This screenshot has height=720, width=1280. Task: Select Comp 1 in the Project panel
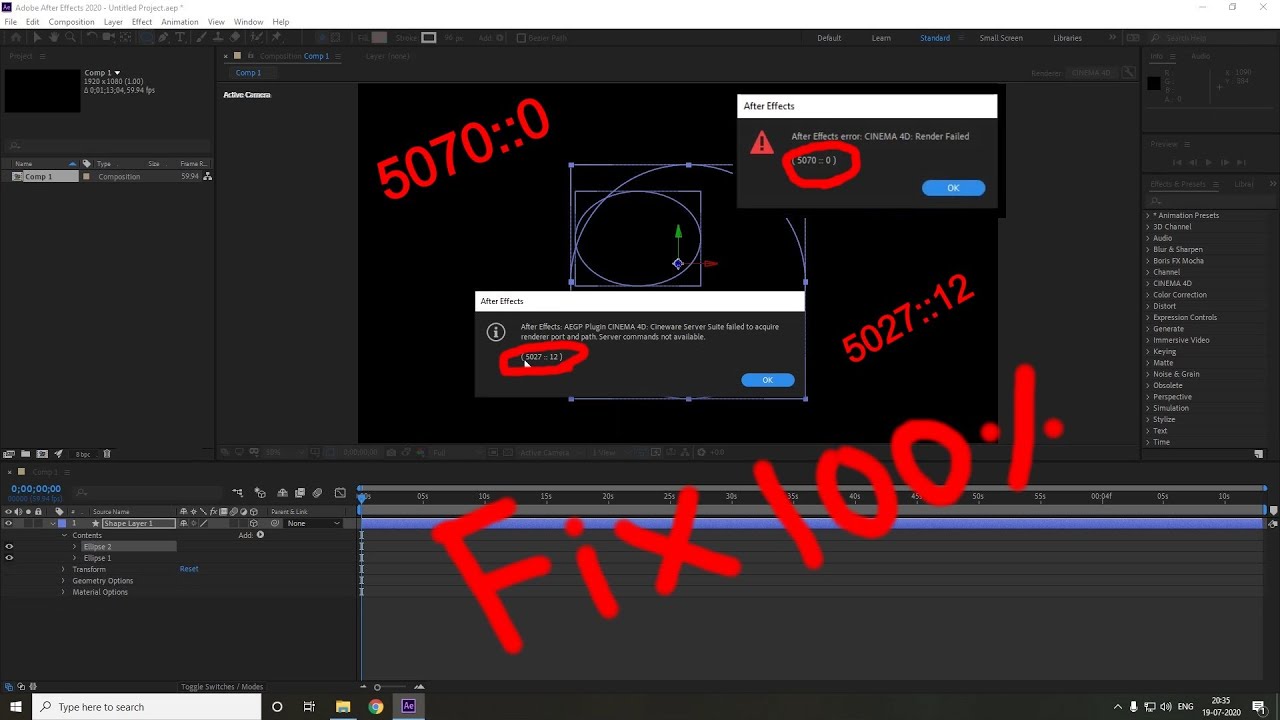[39, 176]
